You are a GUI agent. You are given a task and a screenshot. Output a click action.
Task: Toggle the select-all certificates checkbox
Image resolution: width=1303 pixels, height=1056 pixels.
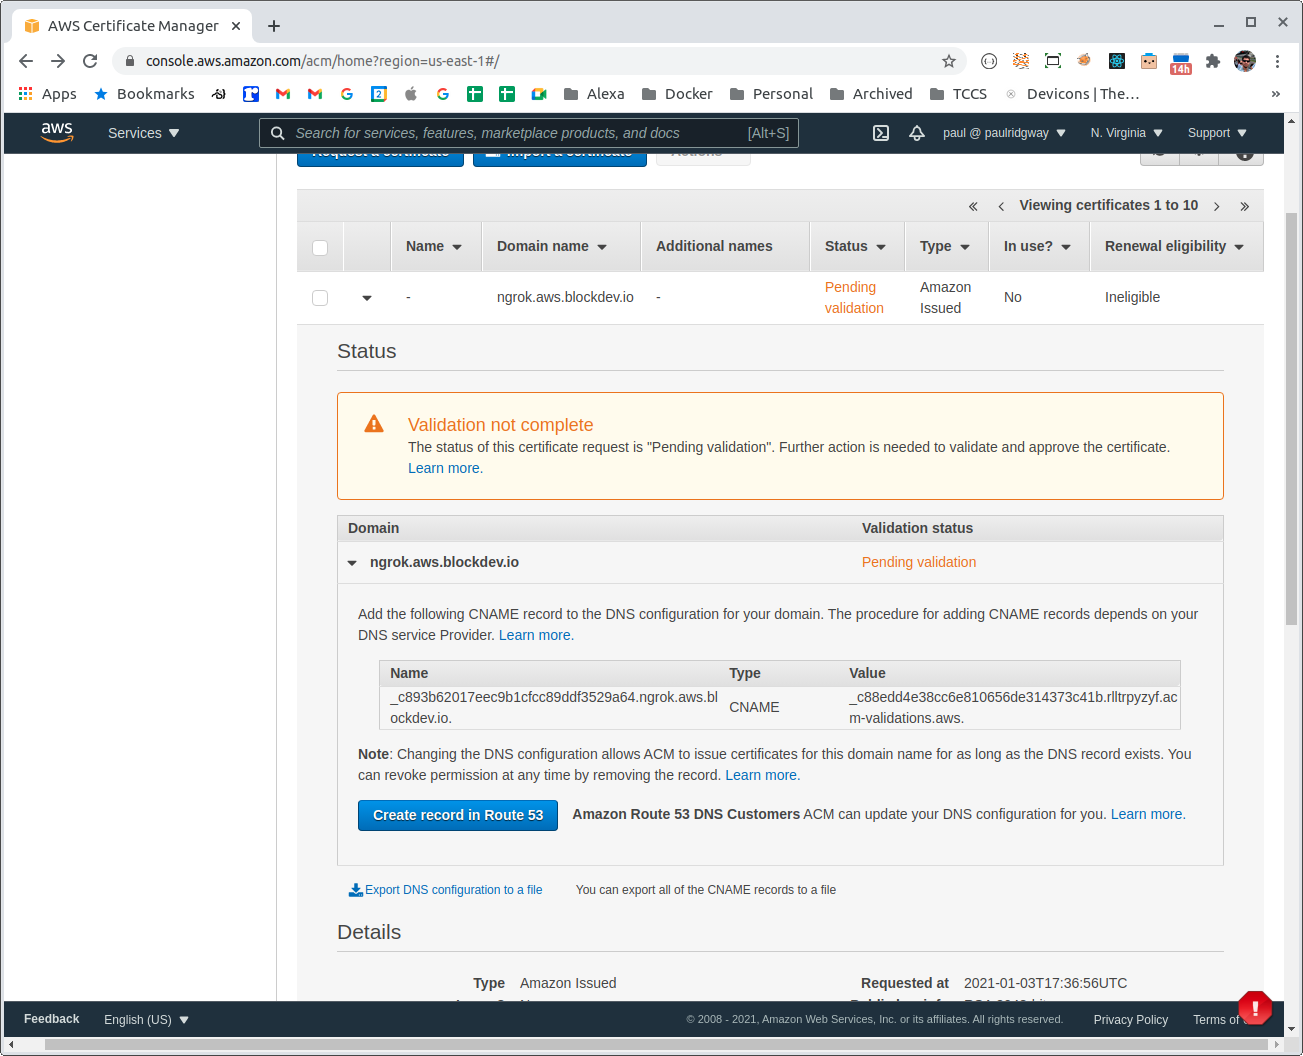(319, 247)
